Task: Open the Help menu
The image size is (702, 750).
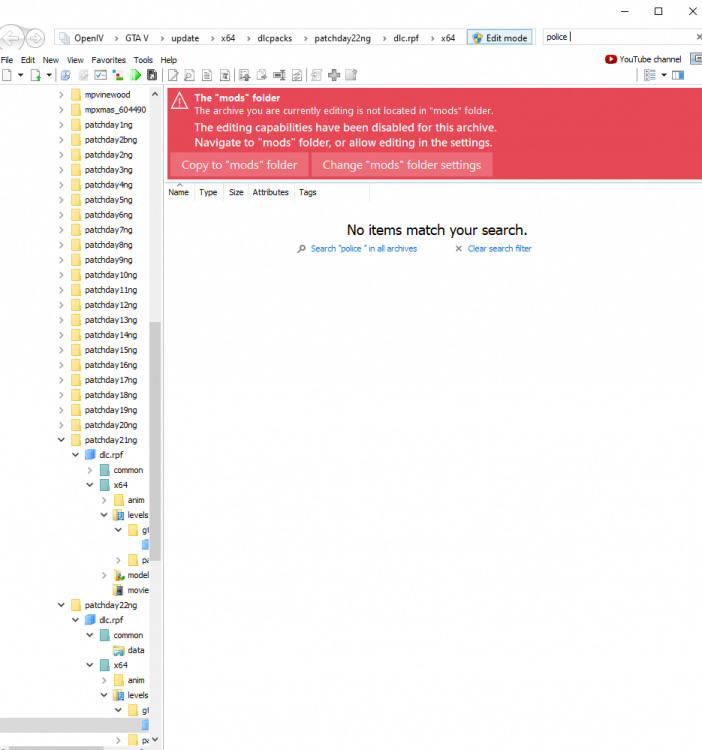Action: pyautogui.click(x=168, y=60)
